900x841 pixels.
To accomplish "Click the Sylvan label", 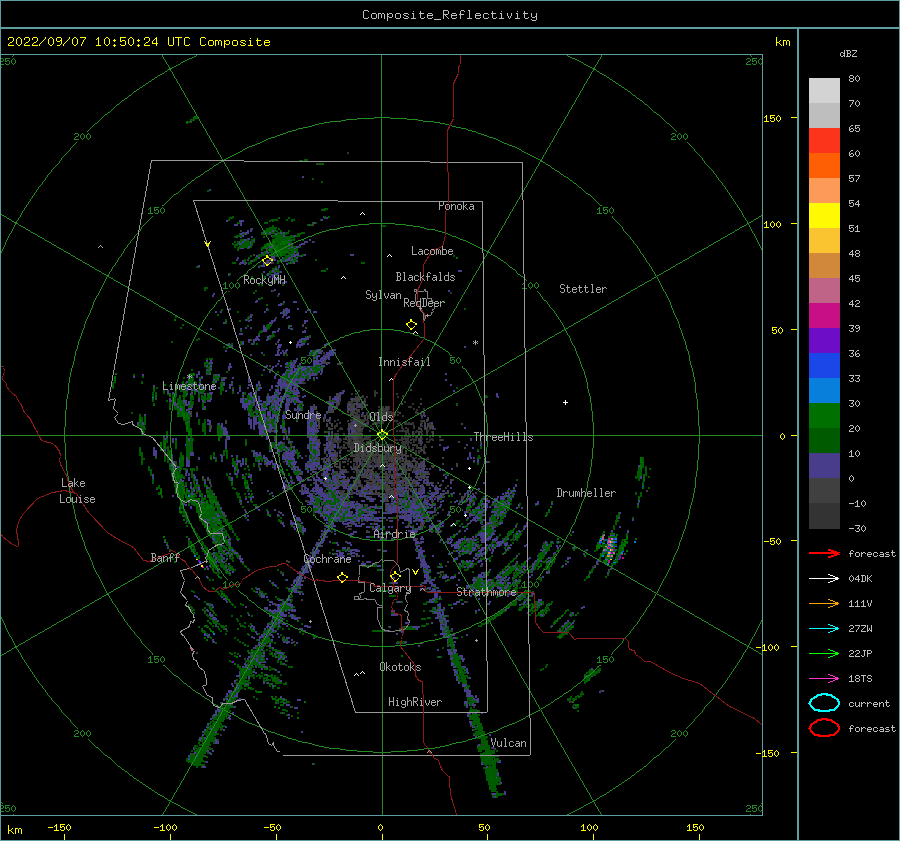I will (x=383, y=295).
